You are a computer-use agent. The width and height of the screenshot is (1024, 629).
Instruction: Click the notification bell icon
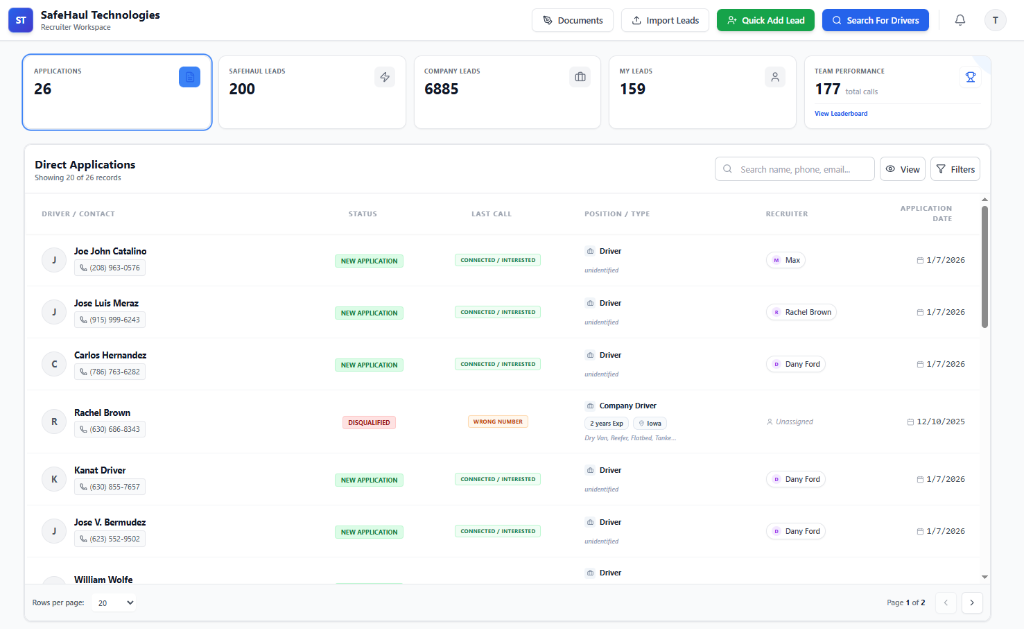(960, 20)
